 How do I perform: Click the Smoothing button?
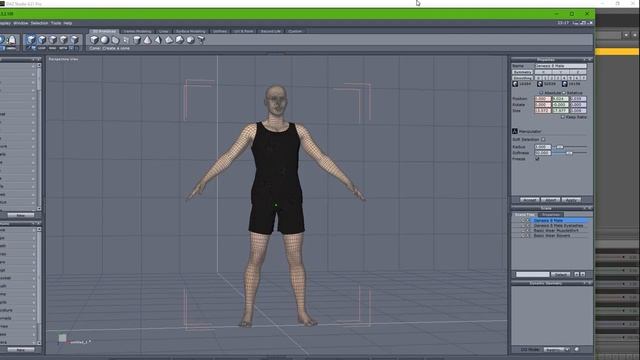(x=523, y=78)
